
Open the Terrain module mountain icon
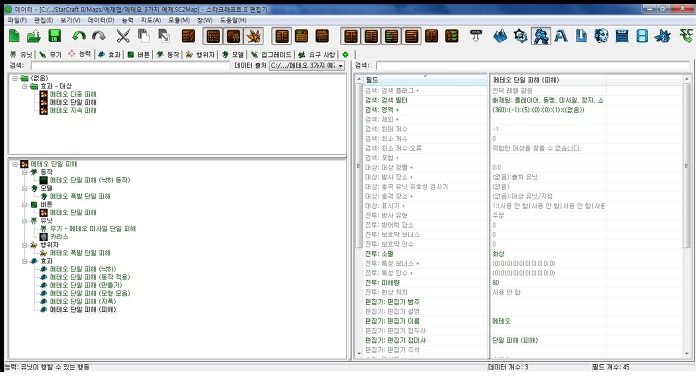500,36
